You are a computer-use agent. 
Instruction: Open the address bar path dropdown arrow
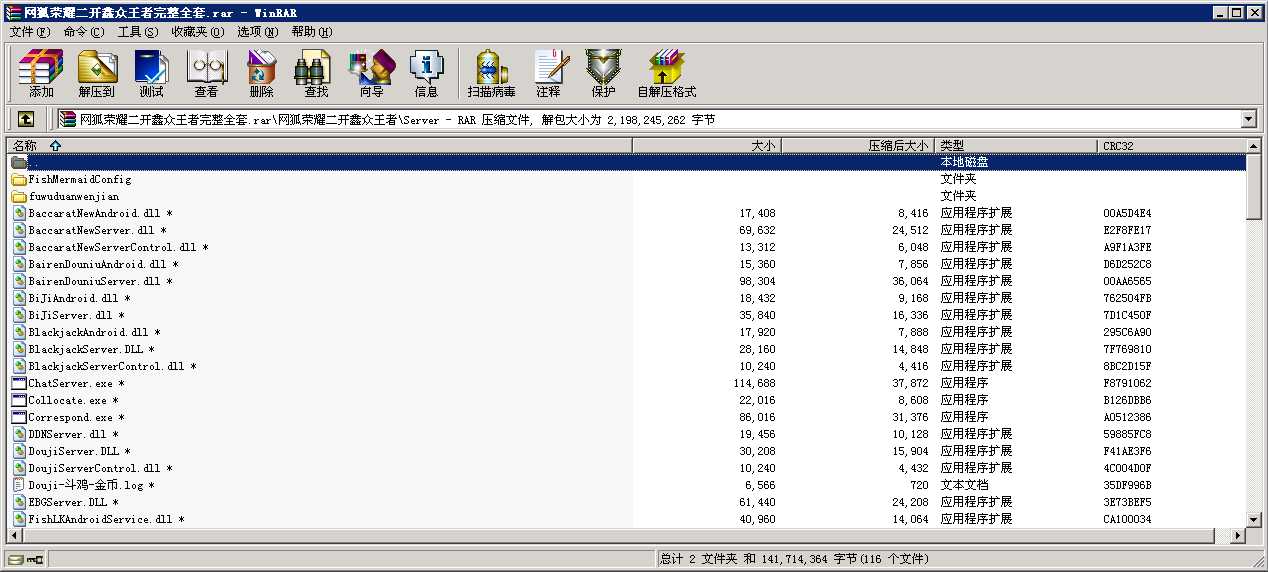point(1248,120)
